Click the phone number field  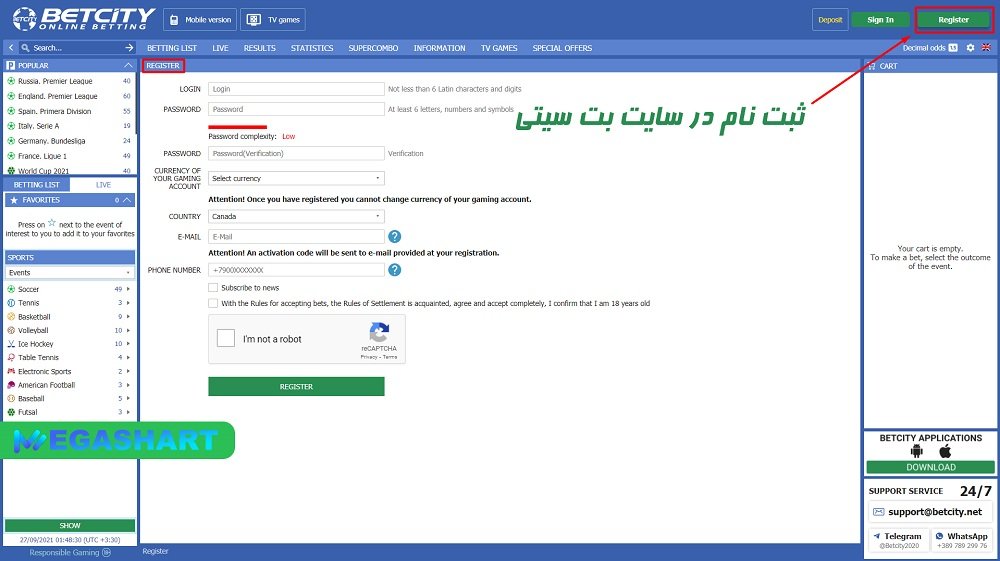tap(296, 270)
